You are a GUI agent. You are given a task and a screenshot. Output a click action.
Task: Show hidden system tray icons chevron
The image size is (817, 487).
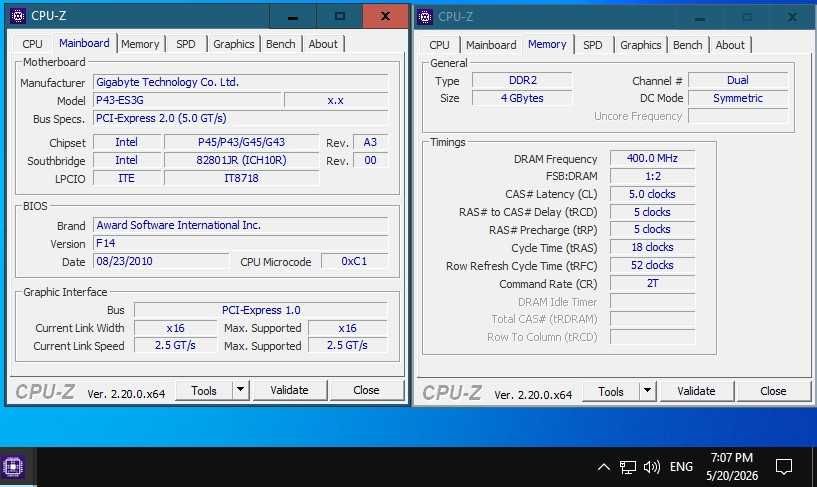coord(603,467)
